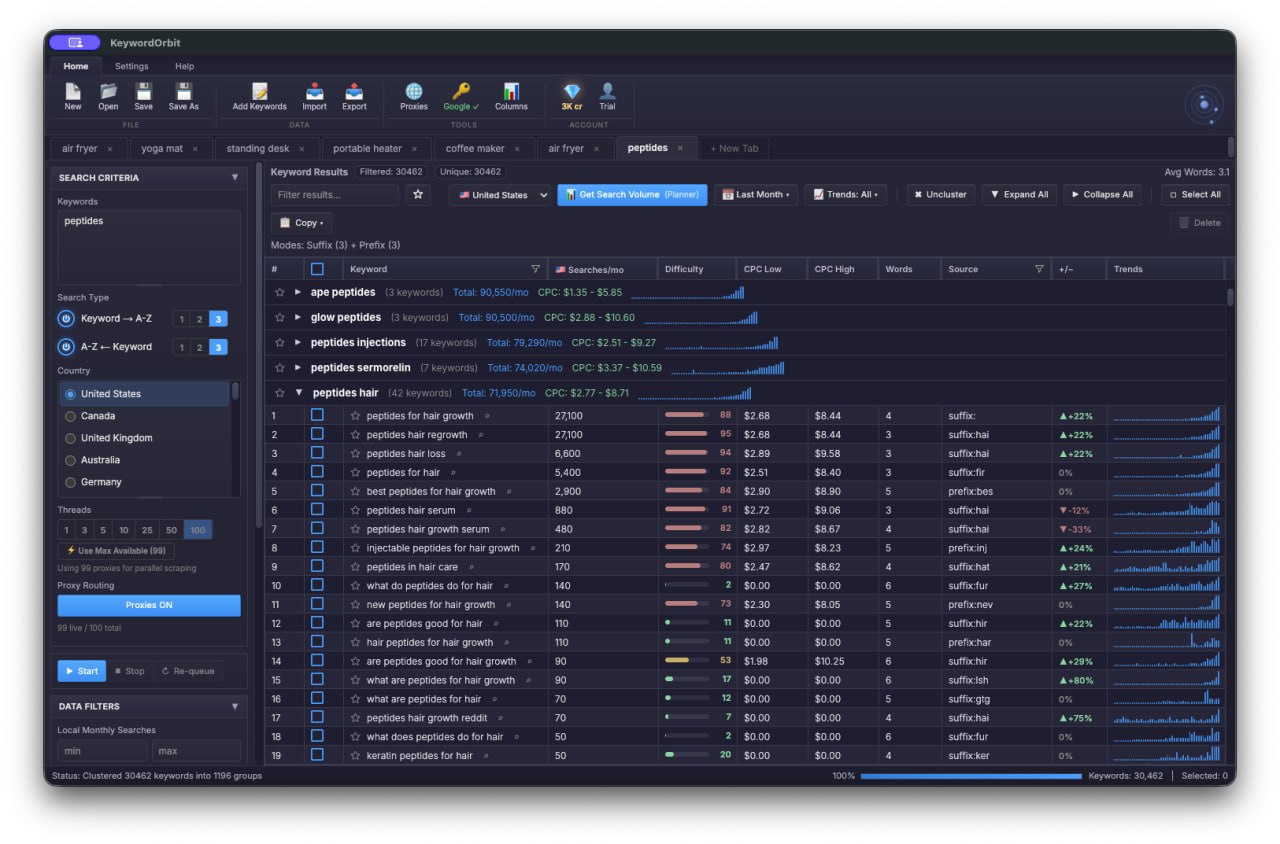
Task: Open the Trends: All dropdown
Action: coord(846,195)
